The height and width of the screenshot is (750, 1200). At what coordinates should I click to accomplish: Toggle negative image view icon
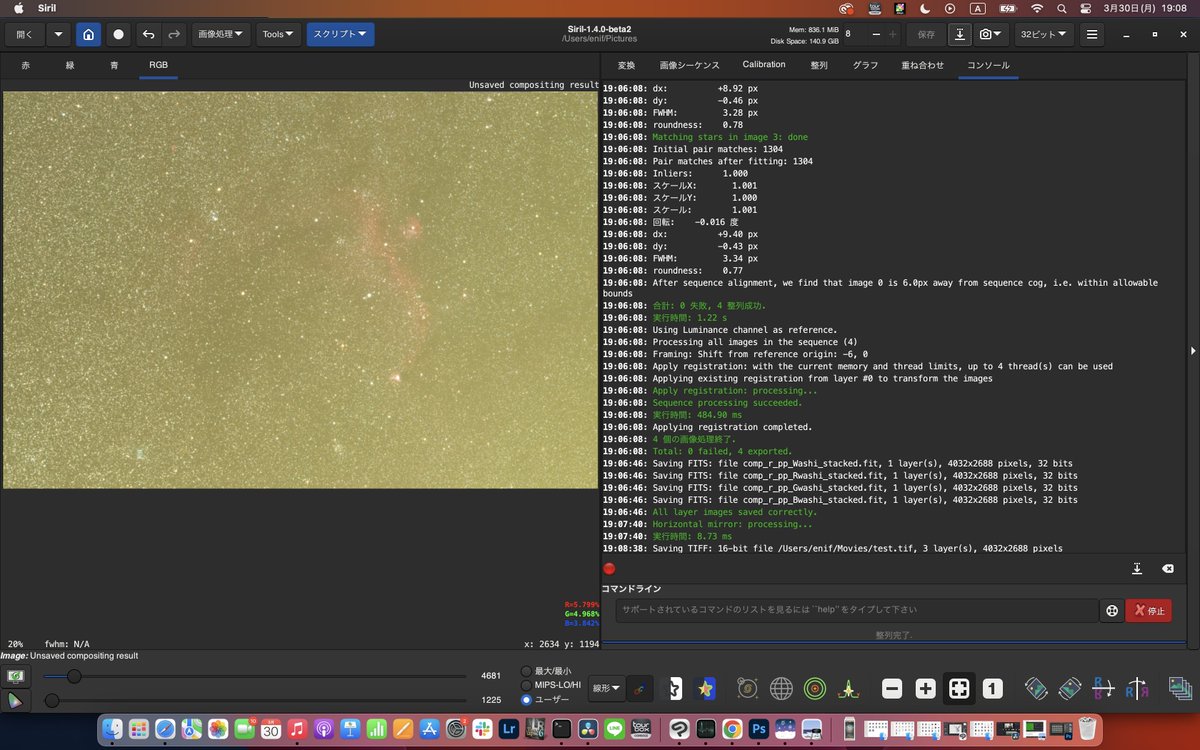coord(675,688)
